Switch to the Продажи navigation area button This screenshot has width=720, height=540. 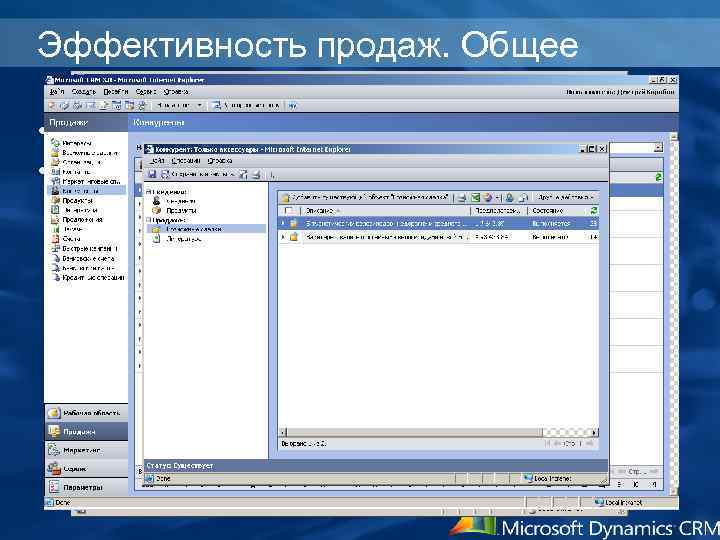(86, 432)
